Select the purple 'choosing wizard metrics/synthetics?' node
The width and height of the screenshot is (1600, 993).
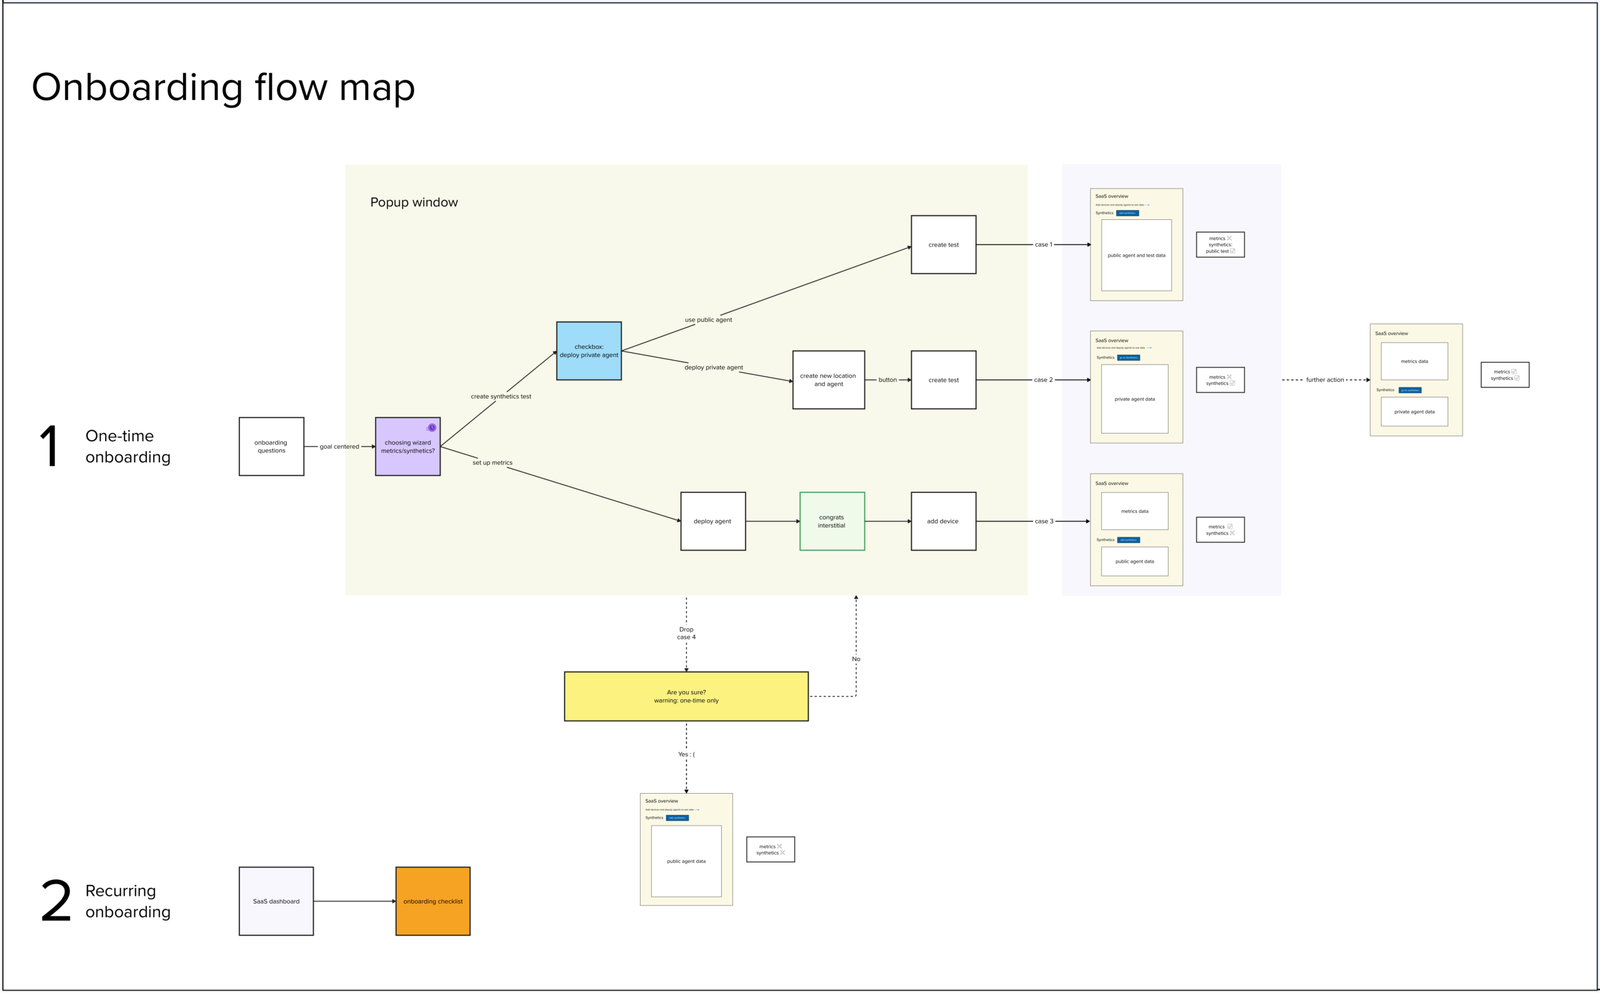[x=408, y=446]
